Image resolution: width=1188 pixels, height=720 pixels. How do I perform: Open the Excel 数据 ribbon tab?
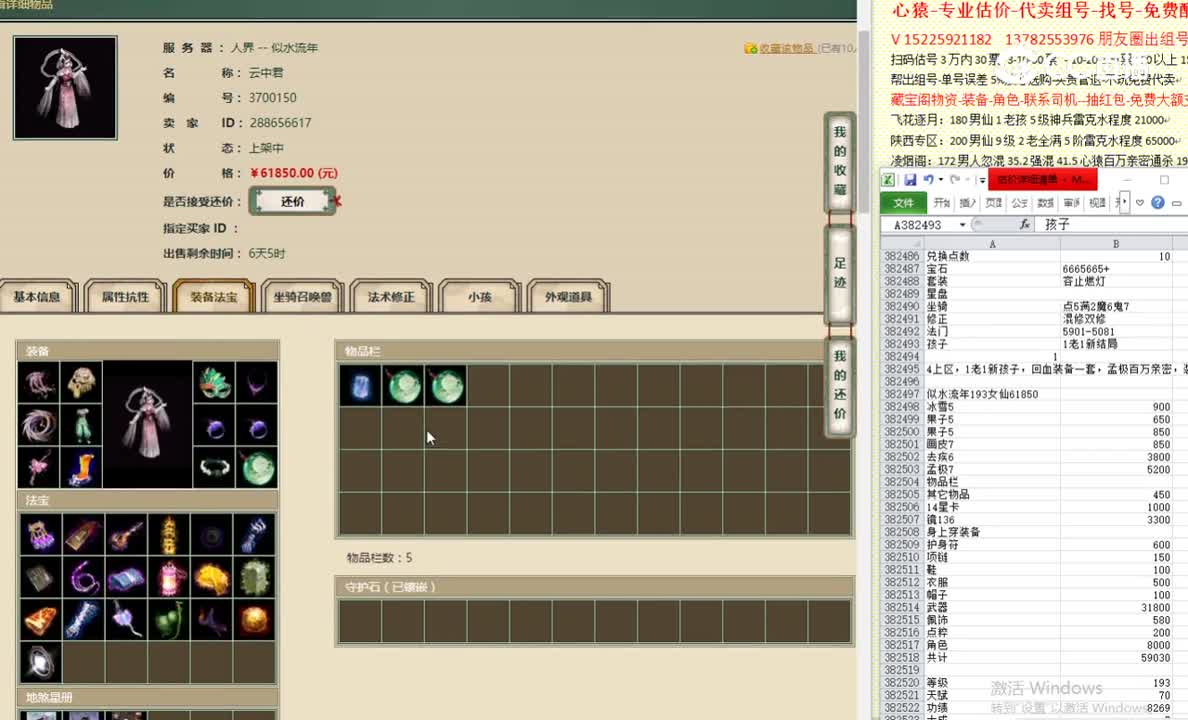(1046, 203)
